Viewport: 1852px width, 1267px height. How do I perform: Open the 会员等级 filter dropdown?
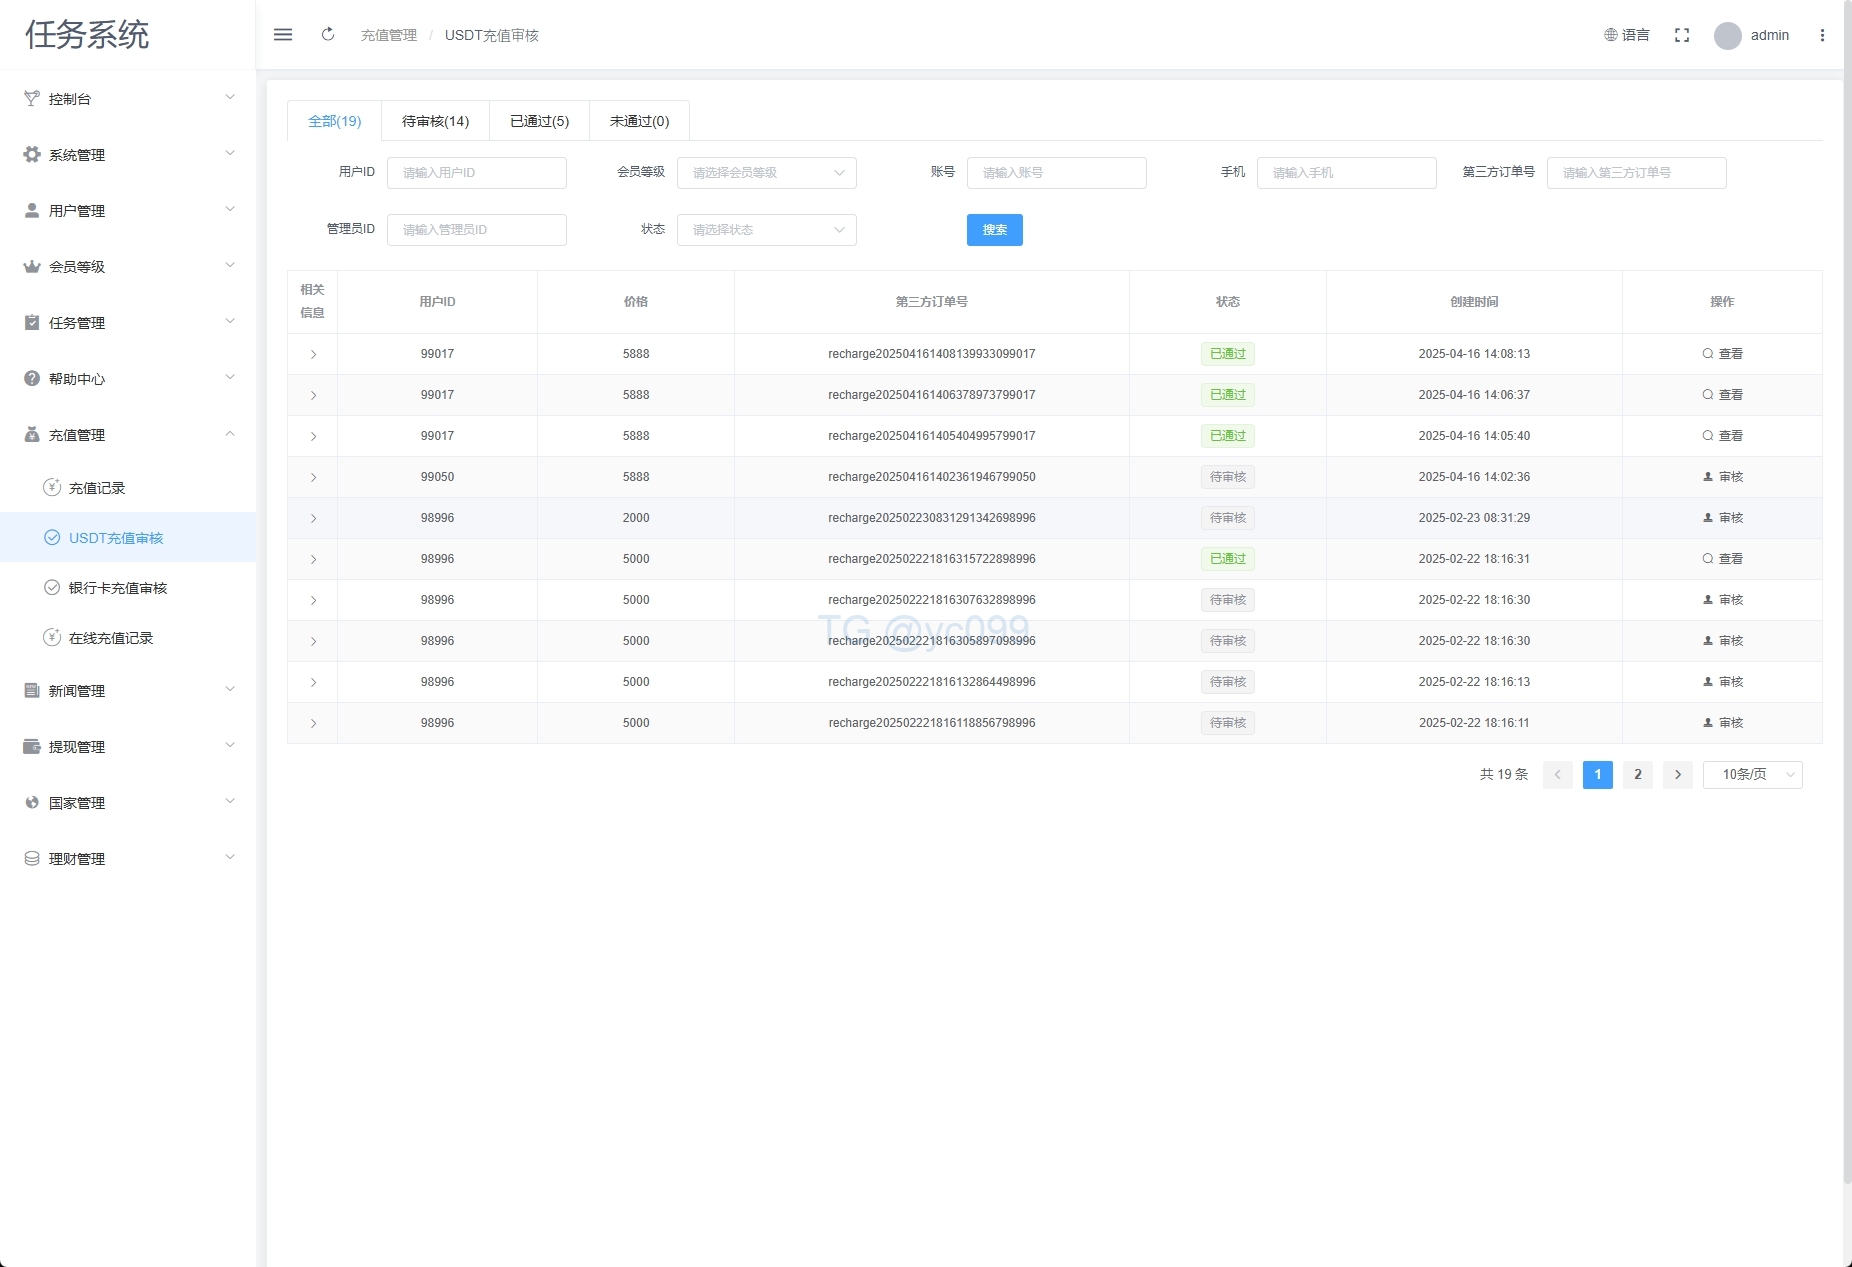[766, 173]
